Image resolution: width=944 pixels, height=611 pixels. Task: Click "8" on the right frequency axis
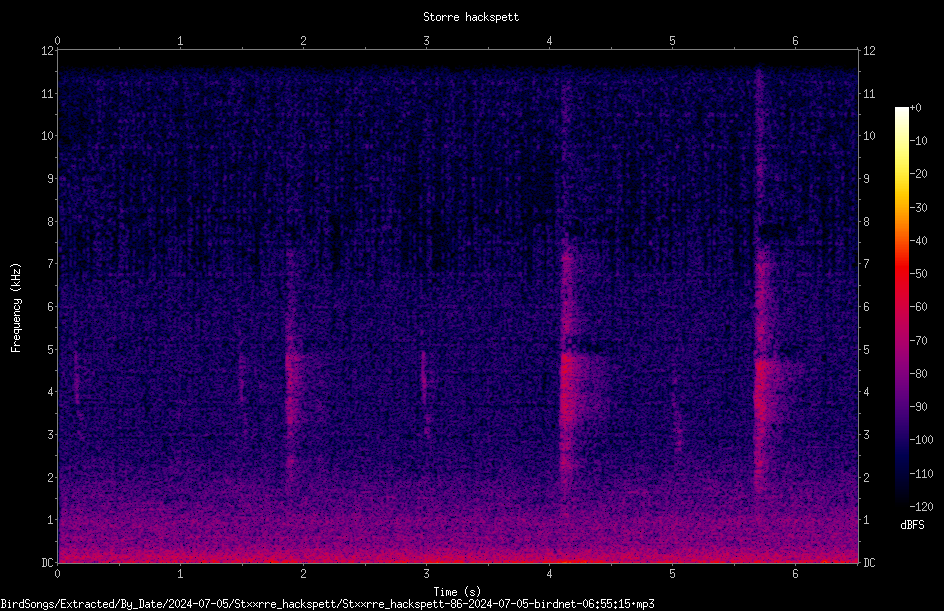tap(866, 222)
